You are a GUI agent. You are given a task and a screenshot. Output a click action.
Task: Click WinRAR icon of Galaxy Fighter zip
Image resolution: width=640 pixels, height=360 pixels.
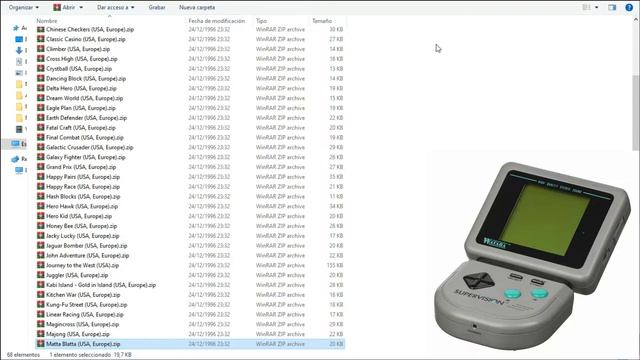(40, 157)
